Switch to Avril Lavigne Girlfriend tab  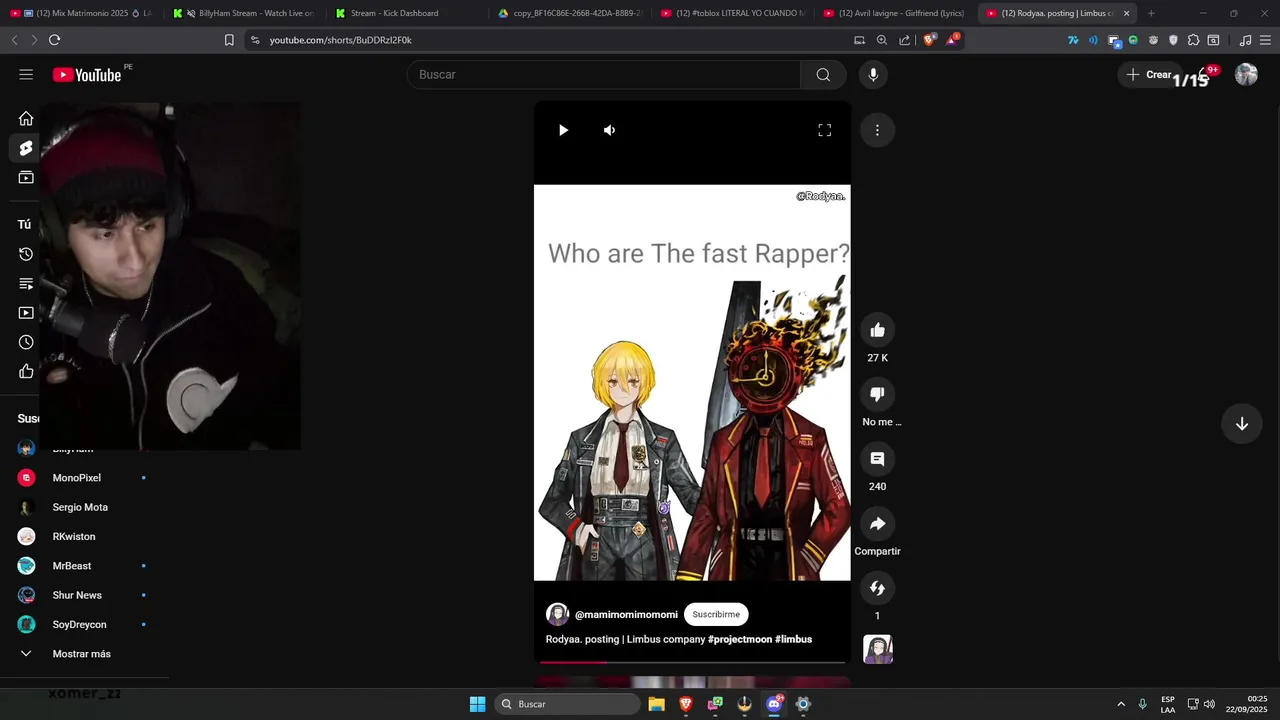pyautogui.click(x=896, y=13)
